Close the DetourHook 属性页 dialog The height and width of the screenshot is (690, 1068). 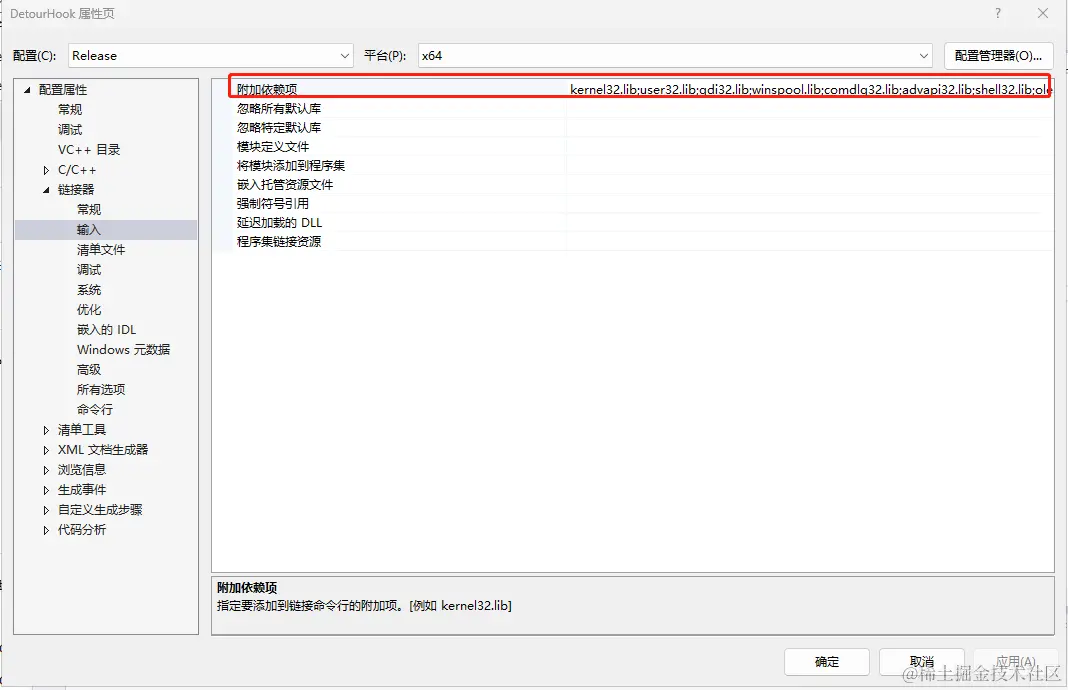1043,13
